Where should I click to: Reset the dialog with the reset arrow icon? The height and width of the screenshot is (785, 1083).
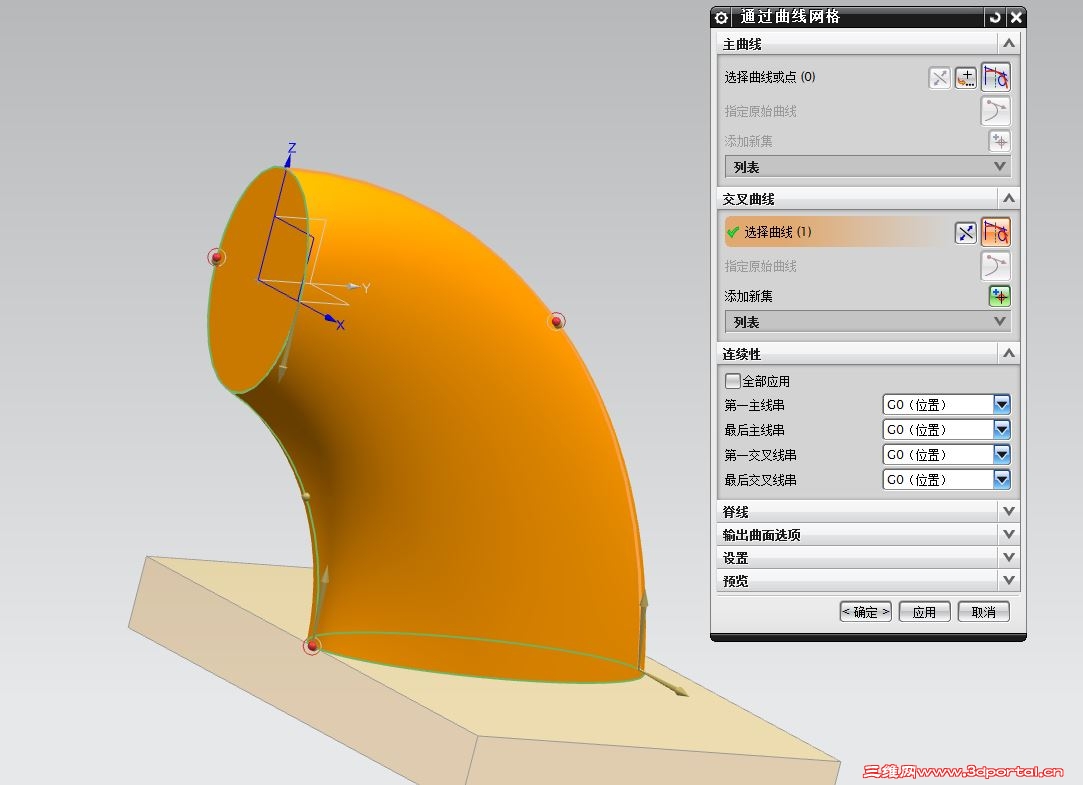pyautogui.click(x=995, y=17)
